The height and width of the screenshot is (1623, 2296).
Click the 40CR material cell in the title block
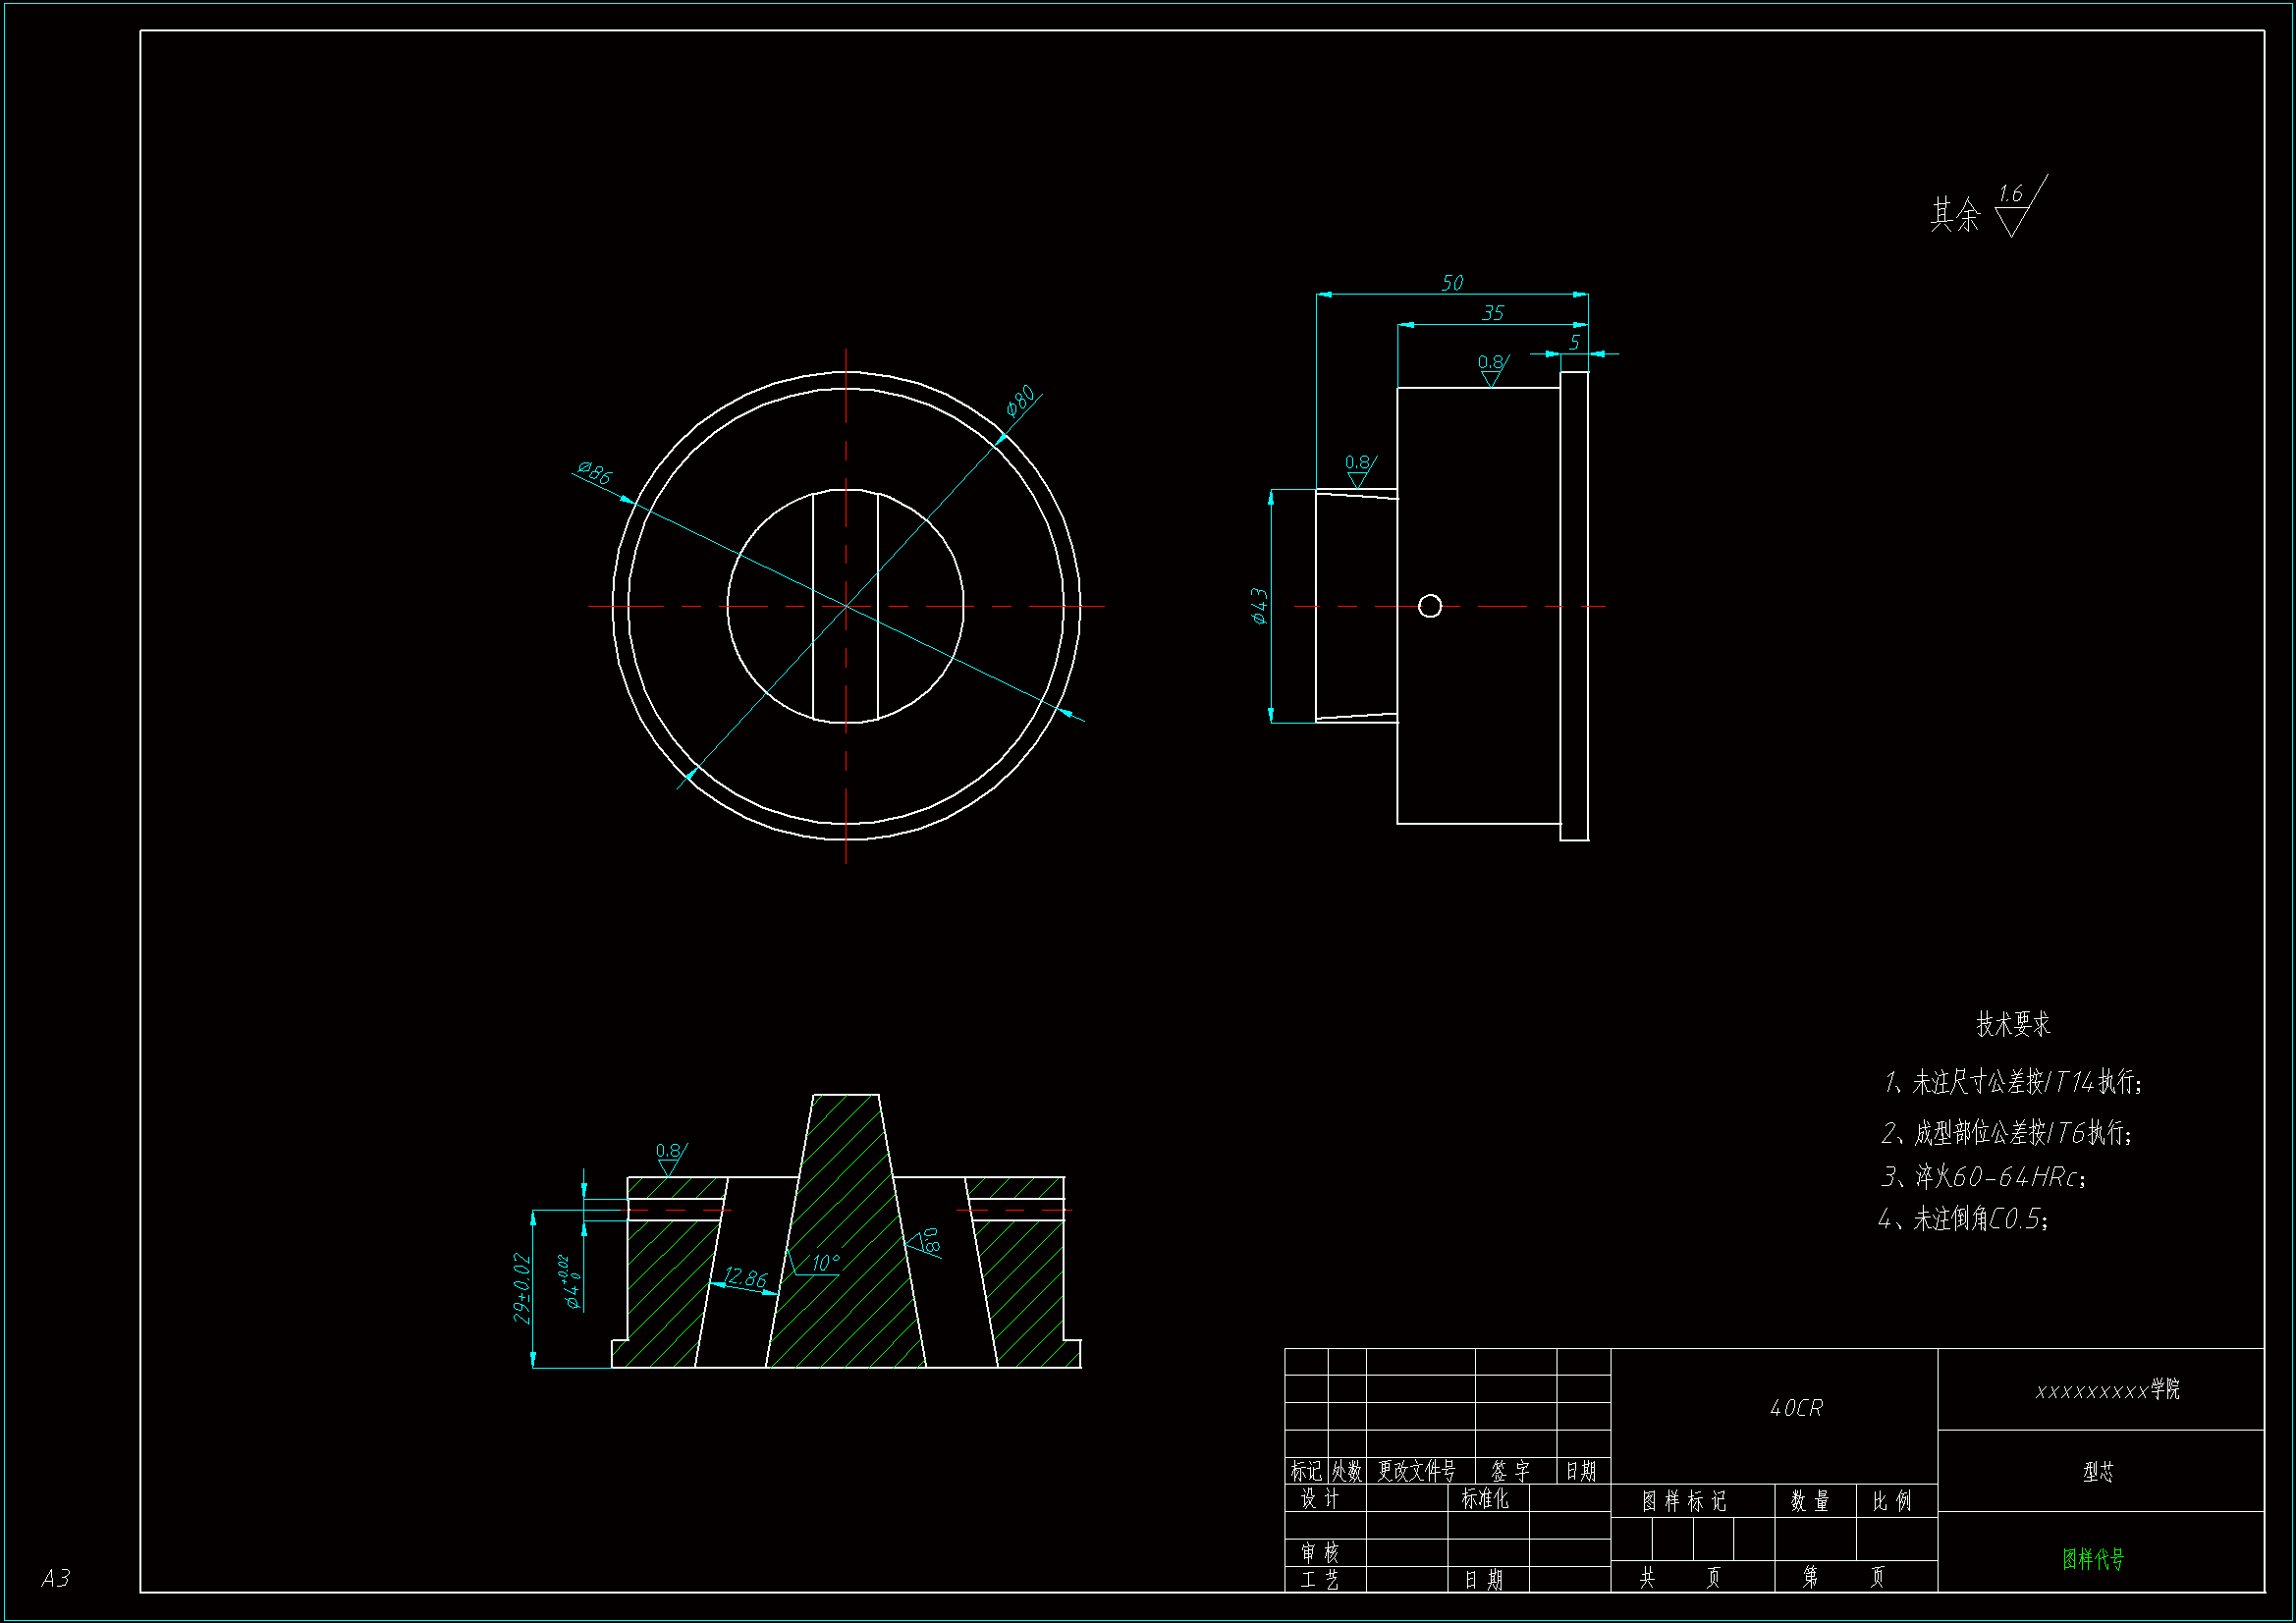click(1796, 1408)
